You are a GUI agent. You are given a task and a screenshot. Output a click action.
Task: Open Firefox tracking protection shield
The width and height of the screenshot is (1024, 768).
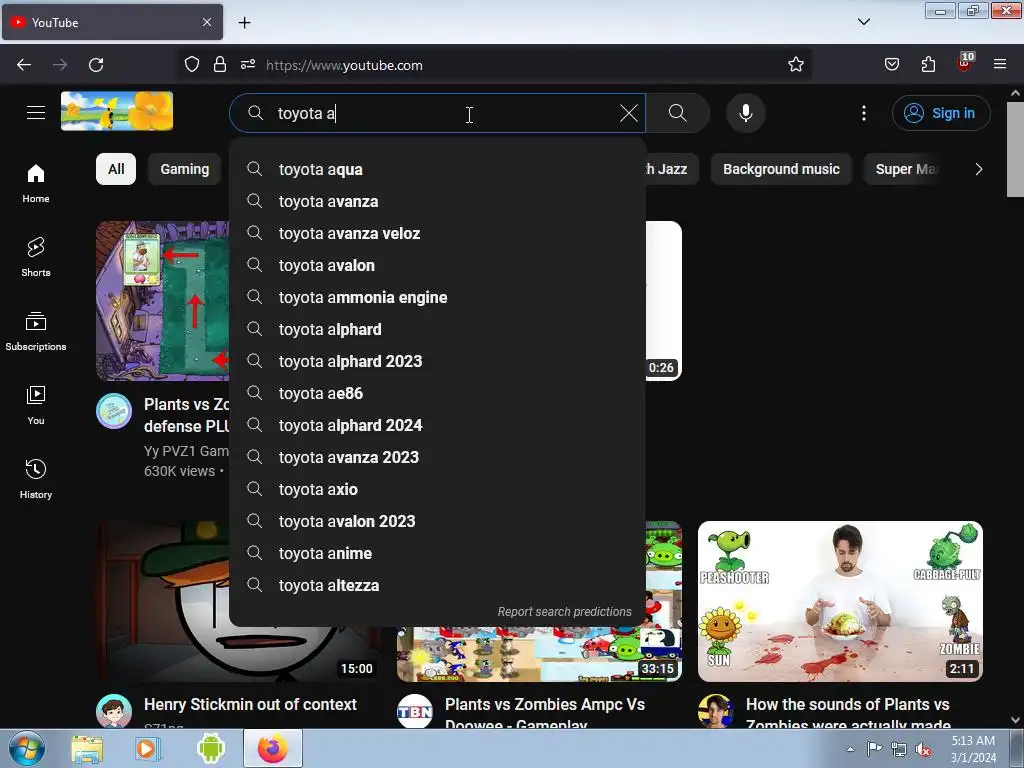191,65
